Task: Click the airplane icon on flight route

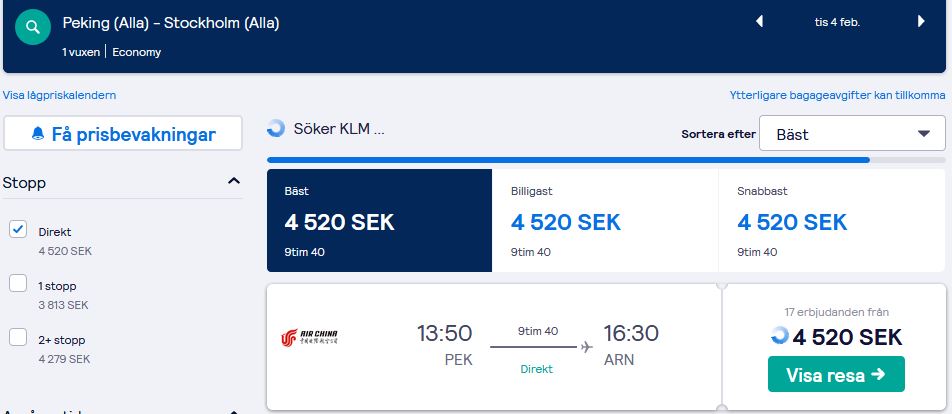Action: point(586,347)
